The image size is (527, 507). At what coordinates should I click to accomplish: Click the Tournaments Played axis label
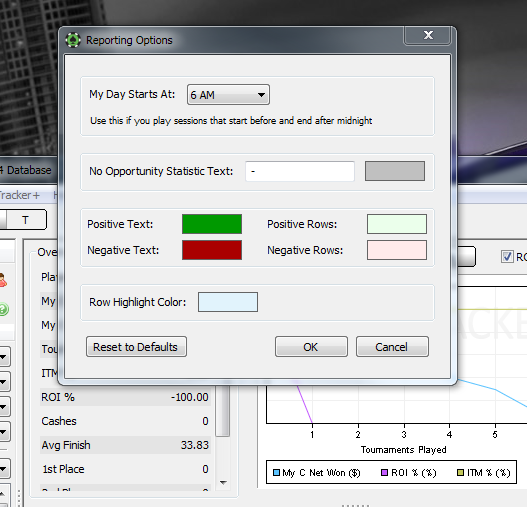tap(403, 450)
